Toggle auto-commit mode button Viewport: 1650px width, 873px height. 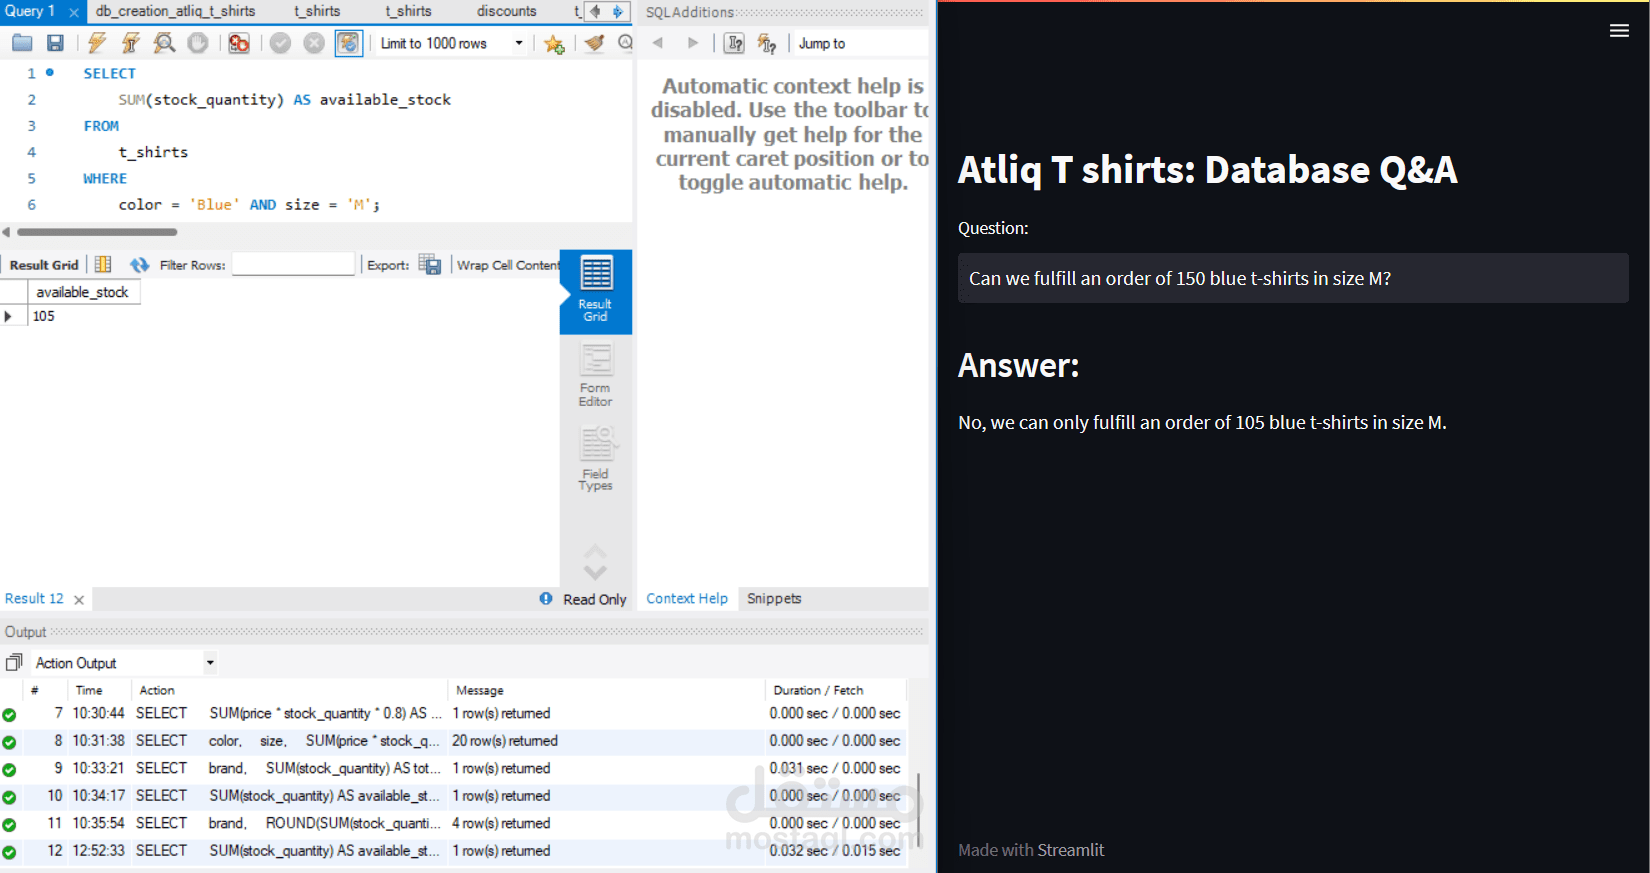pos(348,43)
